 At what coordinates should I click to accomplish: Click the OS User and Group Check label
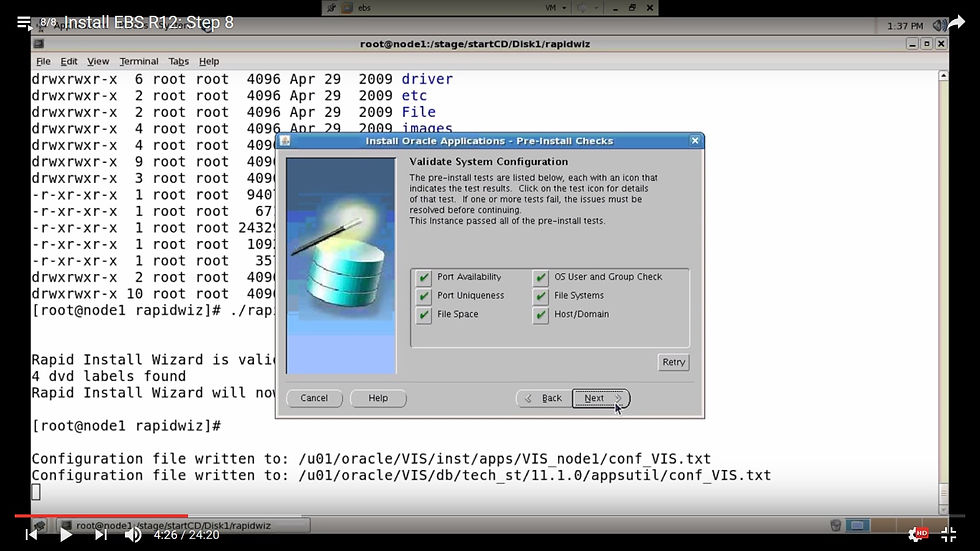[x=608, y=277]
